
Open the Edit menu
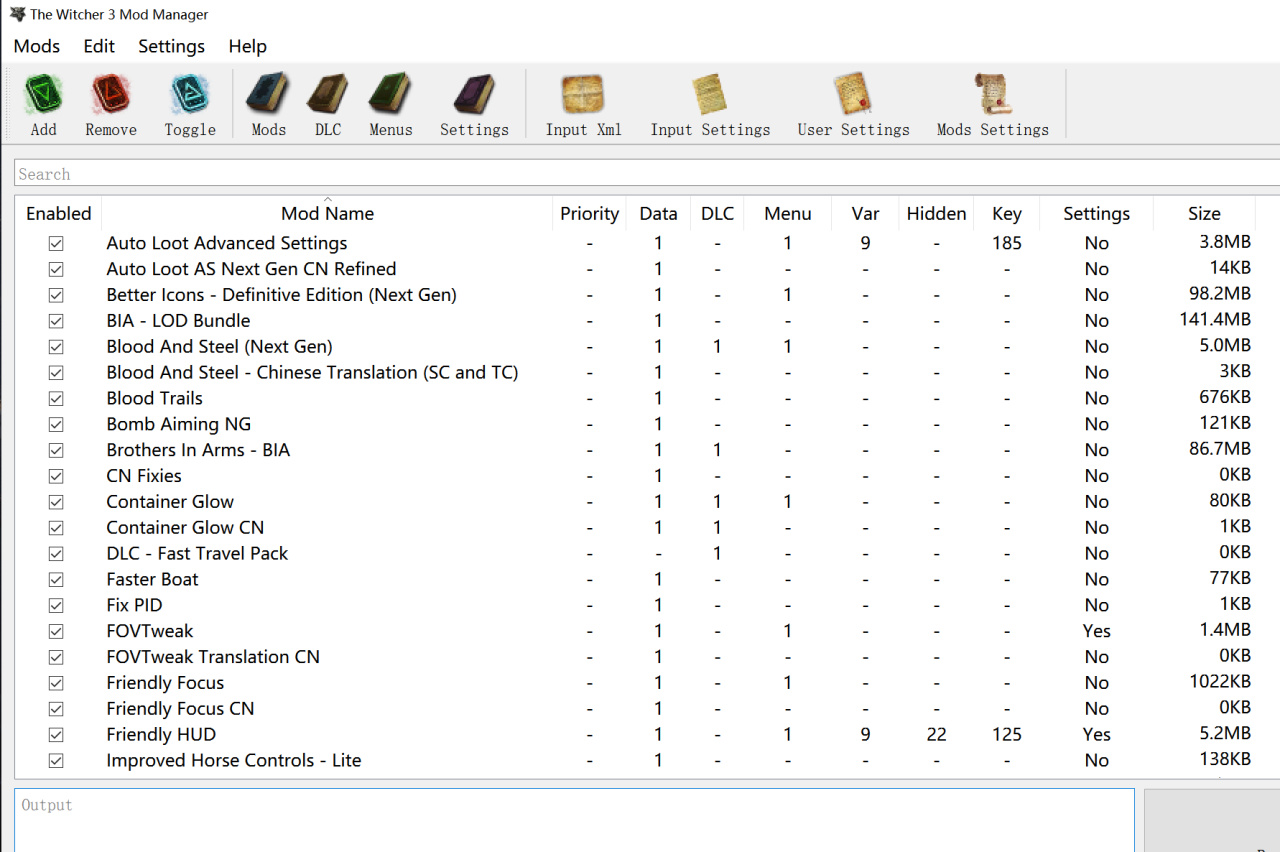point(99,46)
